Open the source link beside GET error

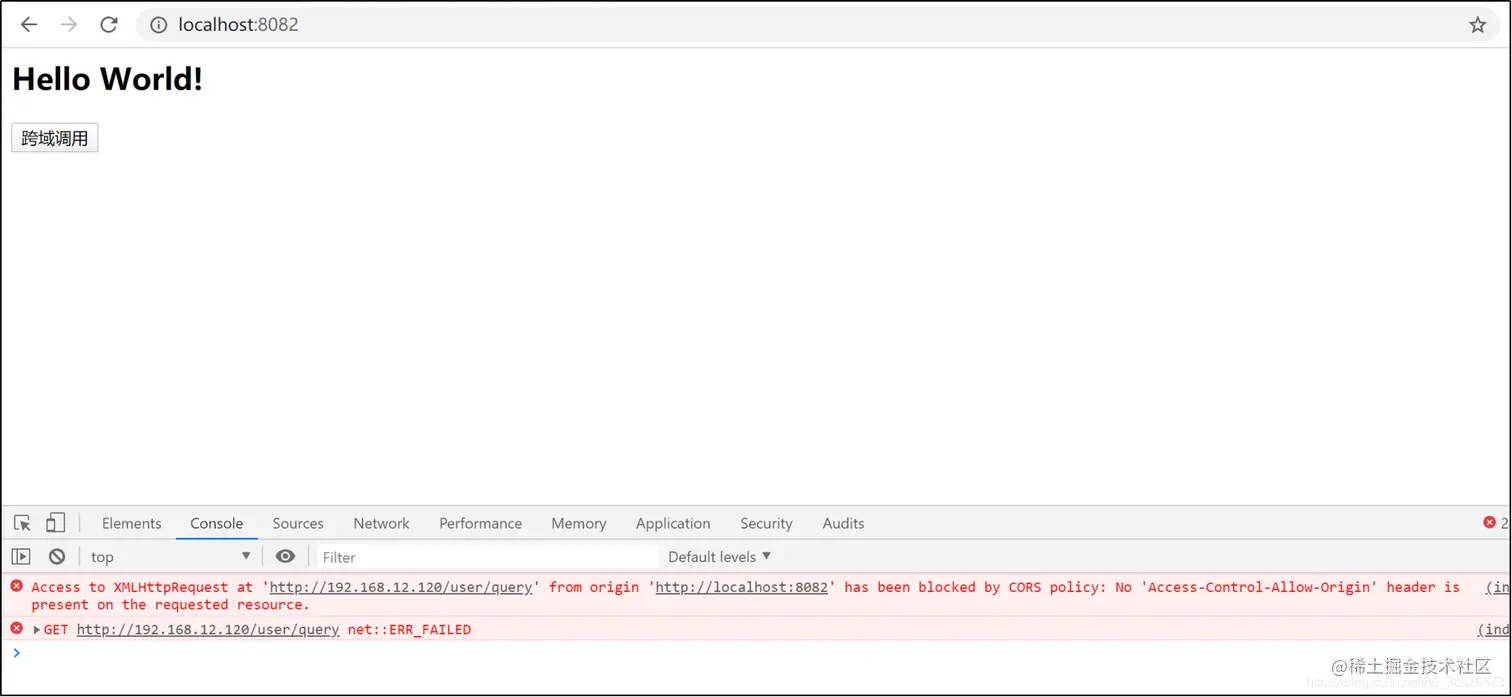pos(1494,630)
